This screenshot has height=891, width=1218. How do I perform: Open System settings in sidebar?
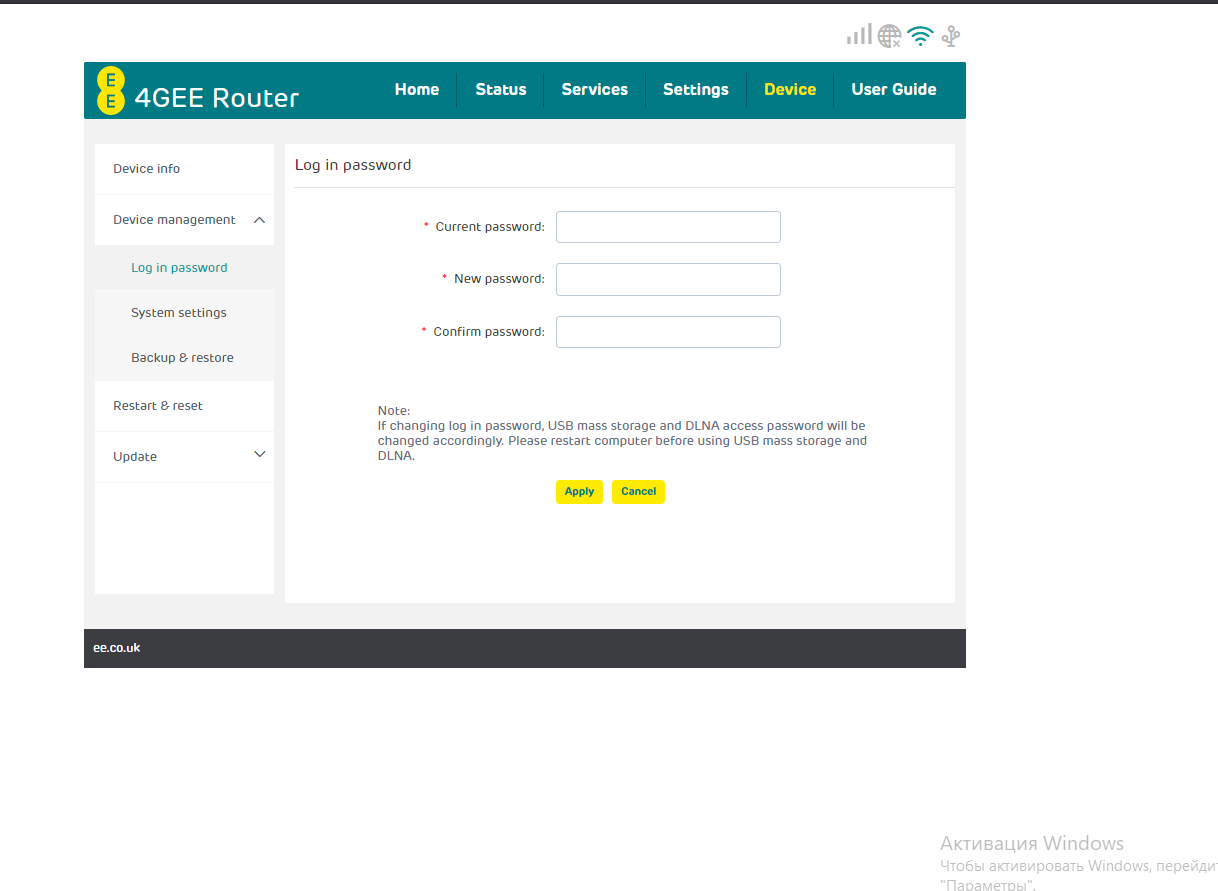pos(179,313)
